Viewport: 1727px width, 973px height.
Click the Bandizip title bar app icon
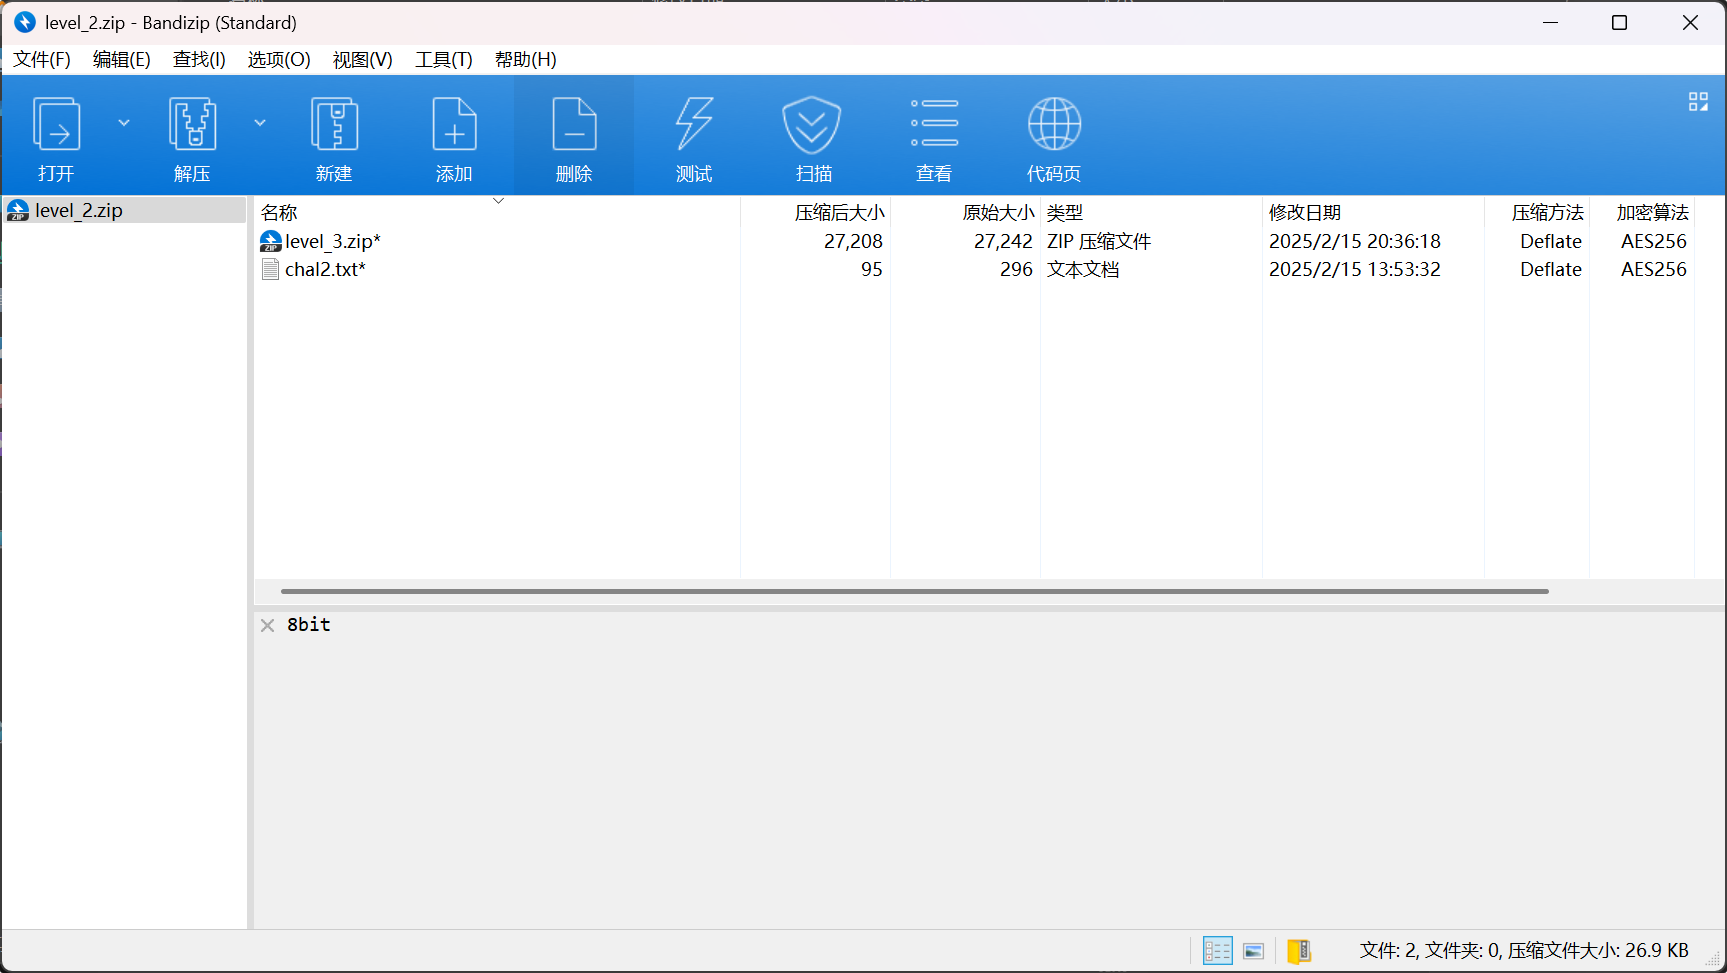pyautogui.click(x=24, y=22)
